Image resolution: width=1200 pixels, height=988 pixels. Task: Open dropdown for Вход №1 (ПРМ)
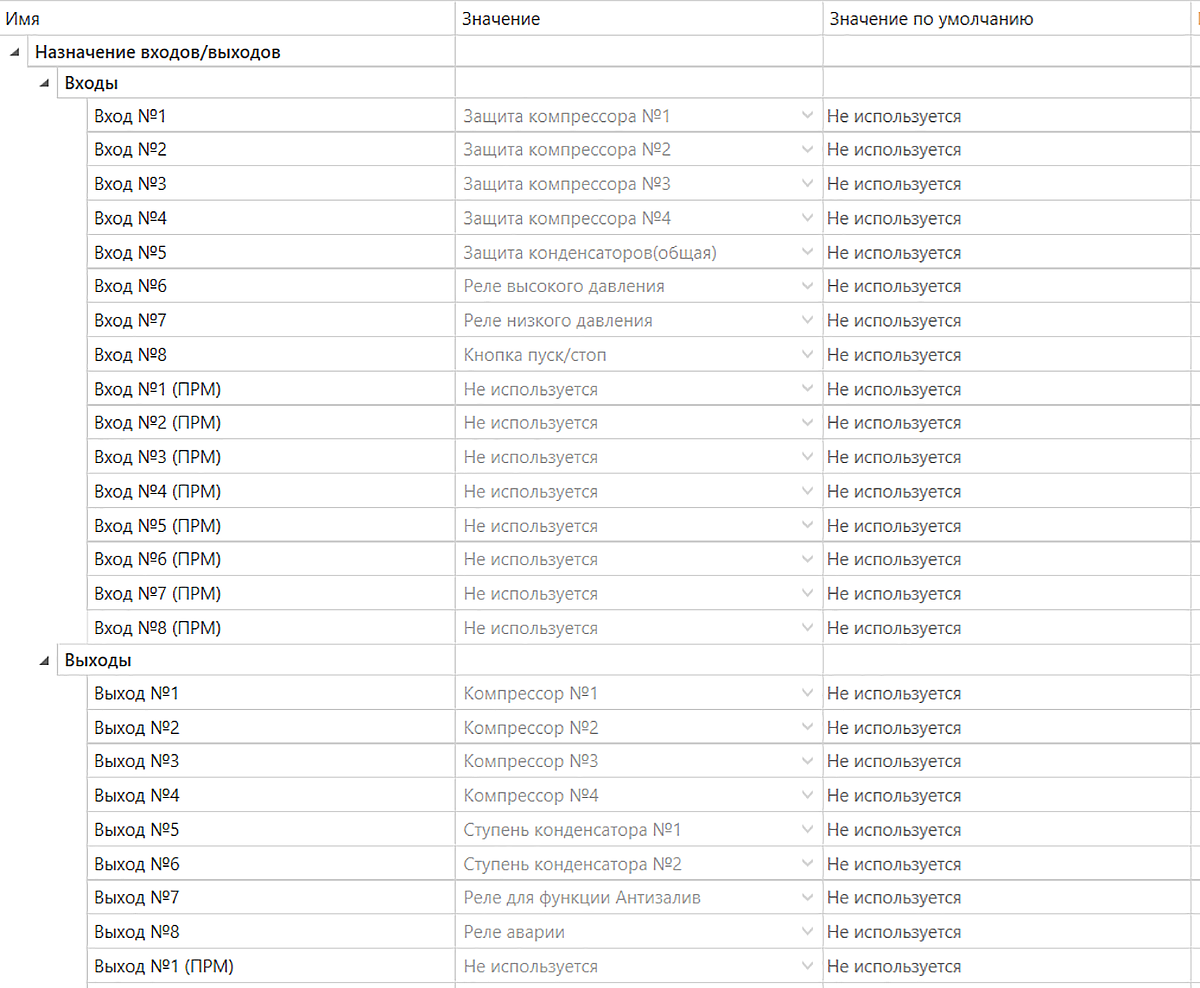[808, 389]
